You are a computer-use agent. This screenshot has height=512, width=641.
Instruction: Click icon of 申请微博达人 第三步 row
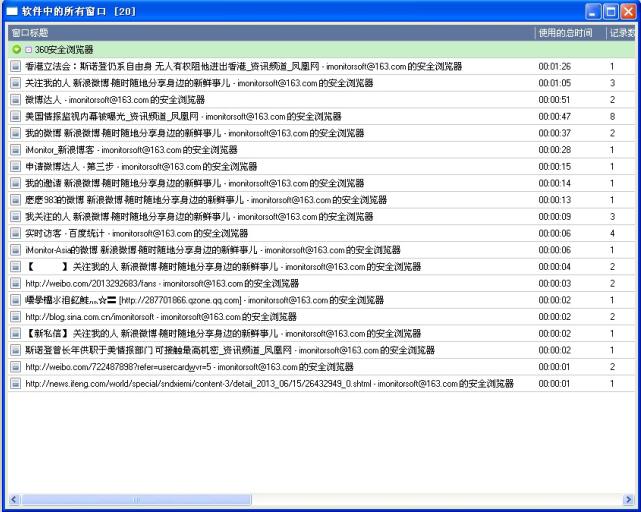(x=16, y=166)
